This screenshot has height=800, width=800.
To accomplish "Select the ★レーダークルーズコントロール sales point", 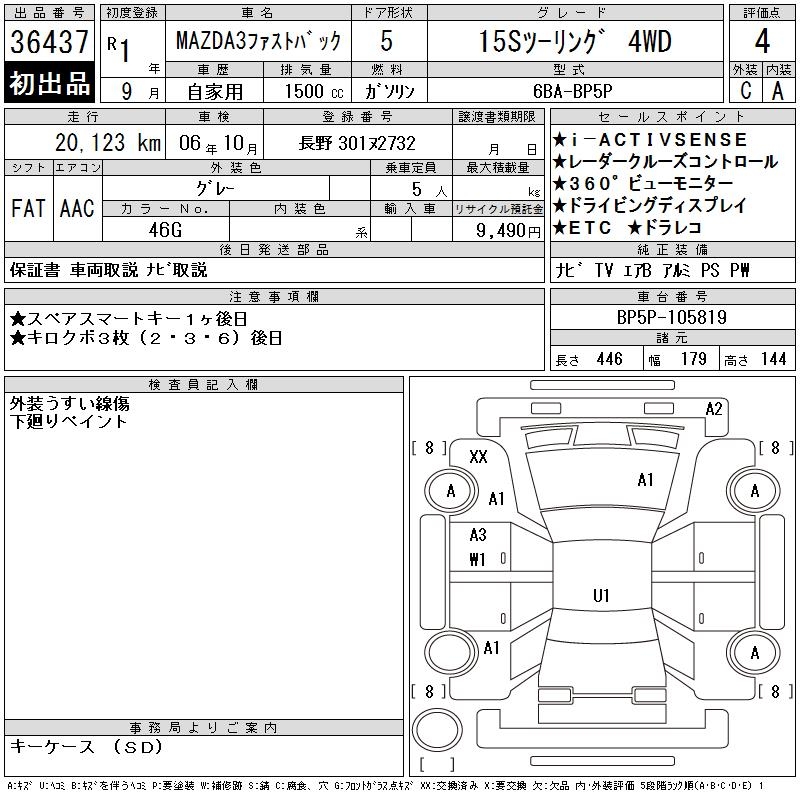I will [665, 161].
